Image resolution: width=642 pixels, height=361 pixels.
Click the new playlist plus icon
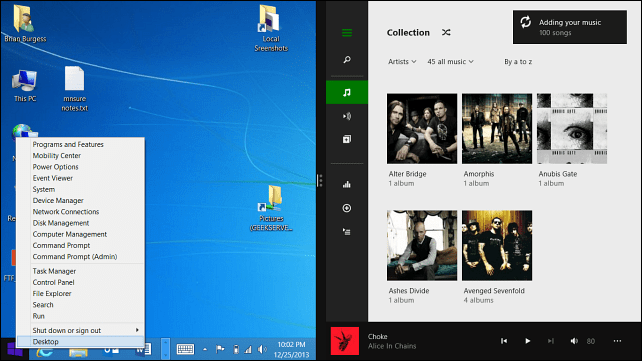[347, 208]
